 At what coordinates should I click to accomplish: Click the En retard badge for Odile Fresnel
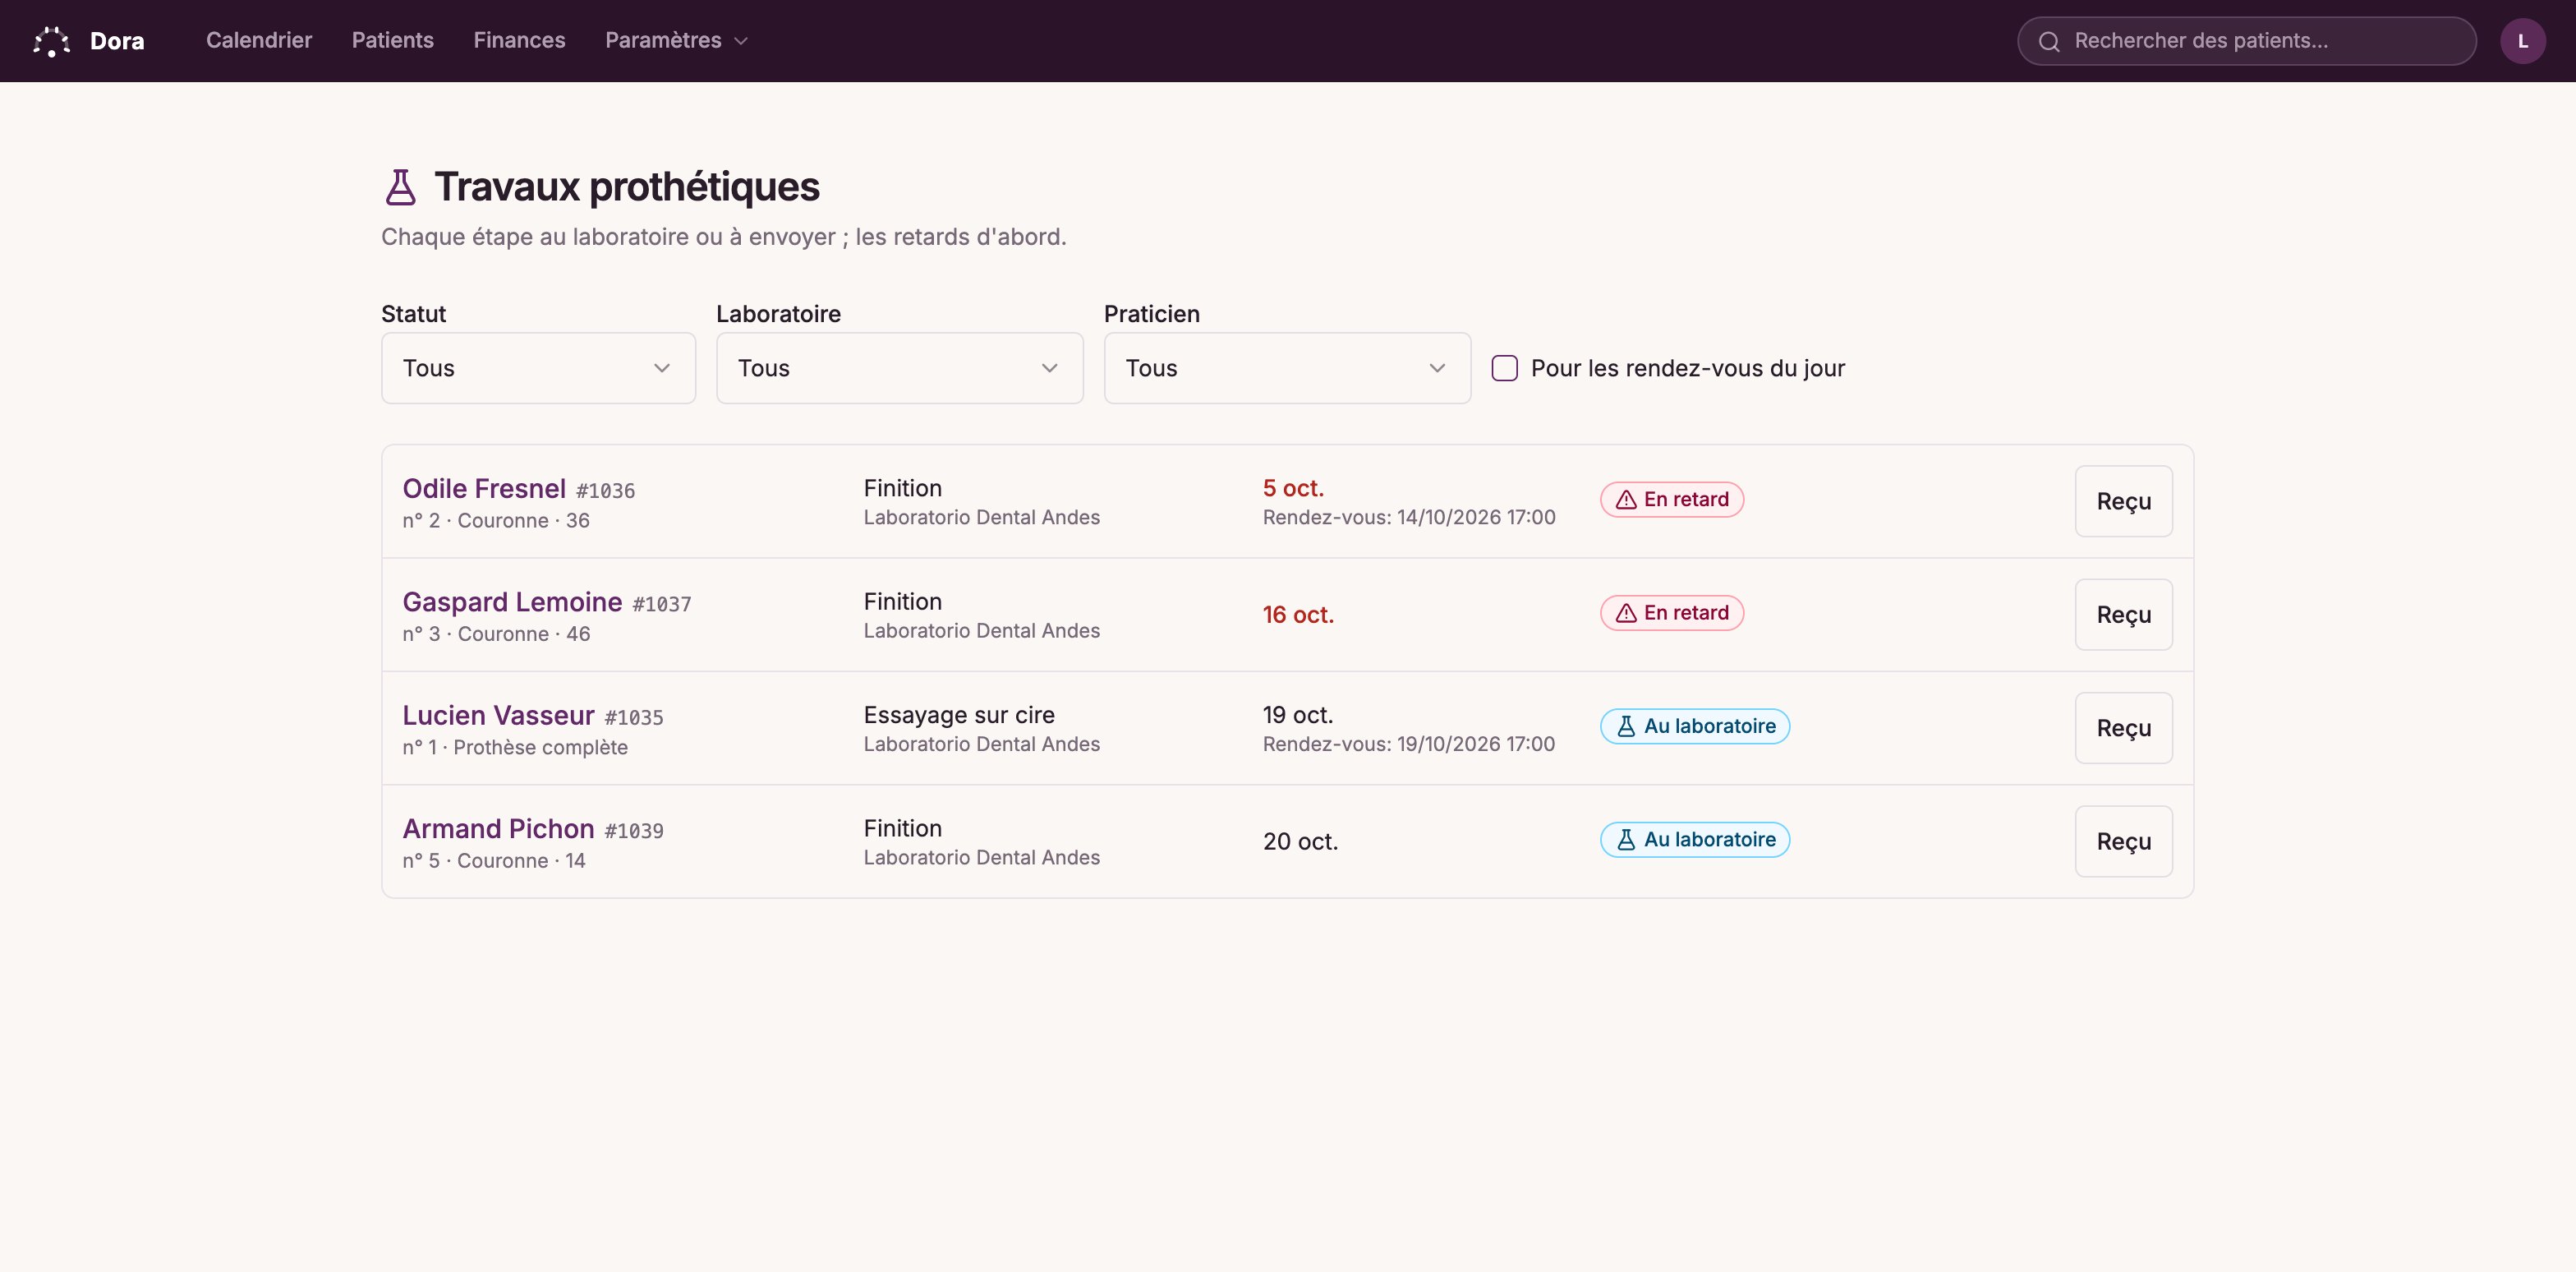1672,500
